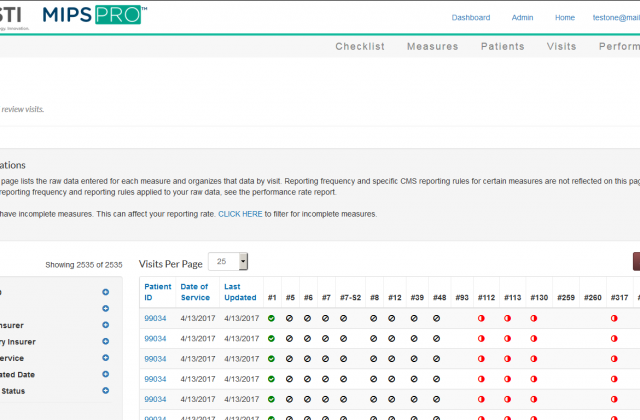Open patient 99034 in the first row
Viewport: 640px width, 420px height.
click(155, 317)
